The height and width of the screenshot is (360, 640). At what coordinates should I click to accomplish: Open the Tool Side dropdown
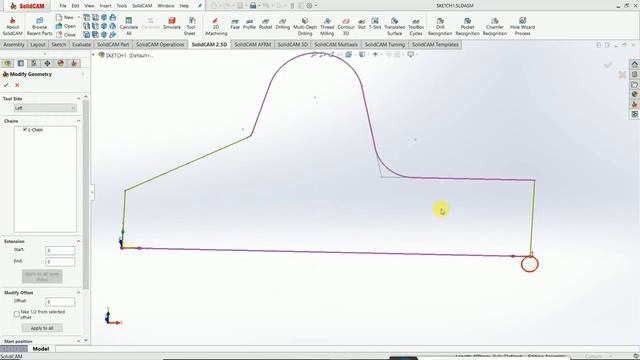(x=45, y=108)
